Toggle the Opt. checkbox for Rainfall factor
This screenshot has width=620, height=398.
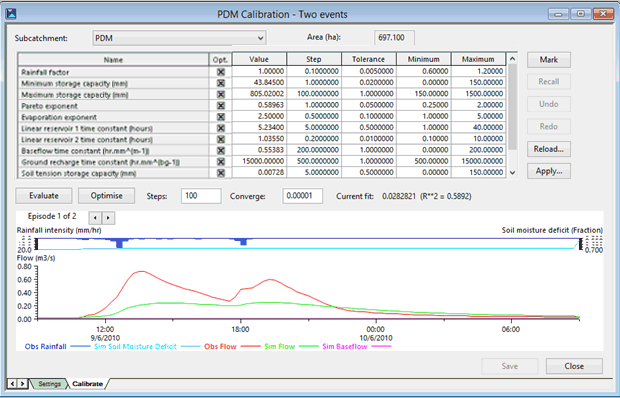pos(221,72)
